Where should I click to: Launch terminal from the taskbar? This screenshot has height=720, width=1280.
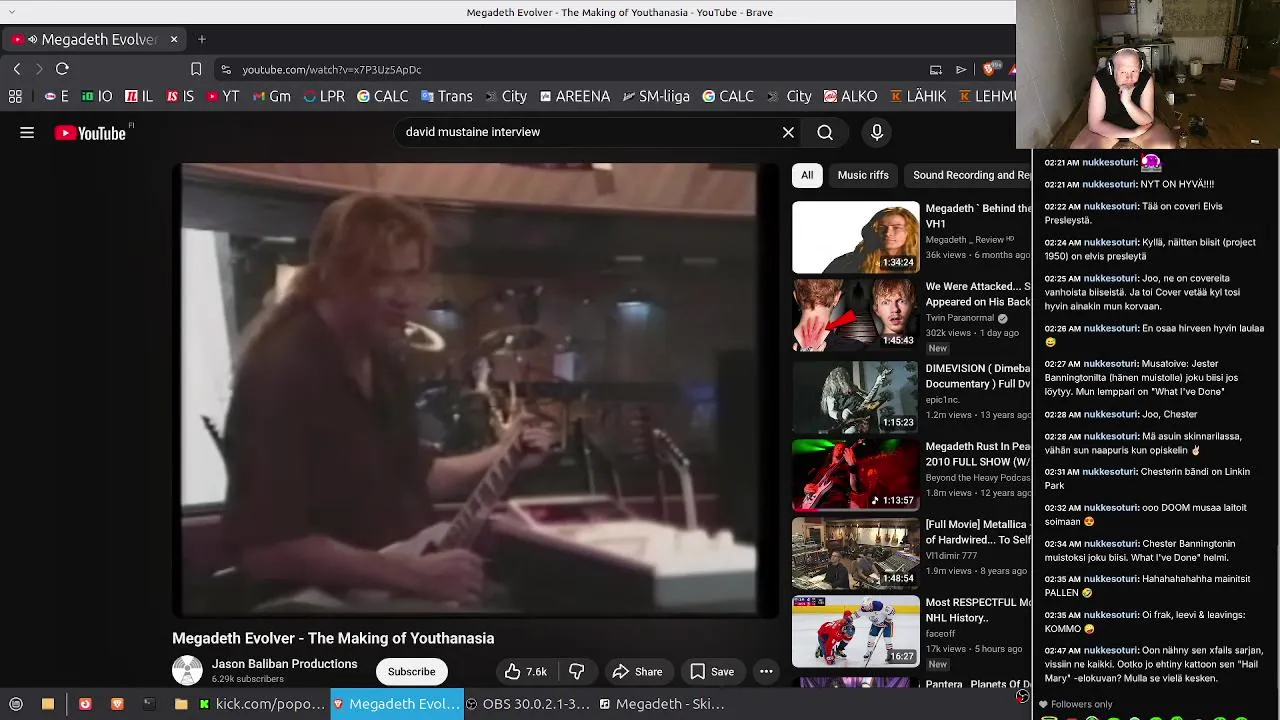point(149,704)
